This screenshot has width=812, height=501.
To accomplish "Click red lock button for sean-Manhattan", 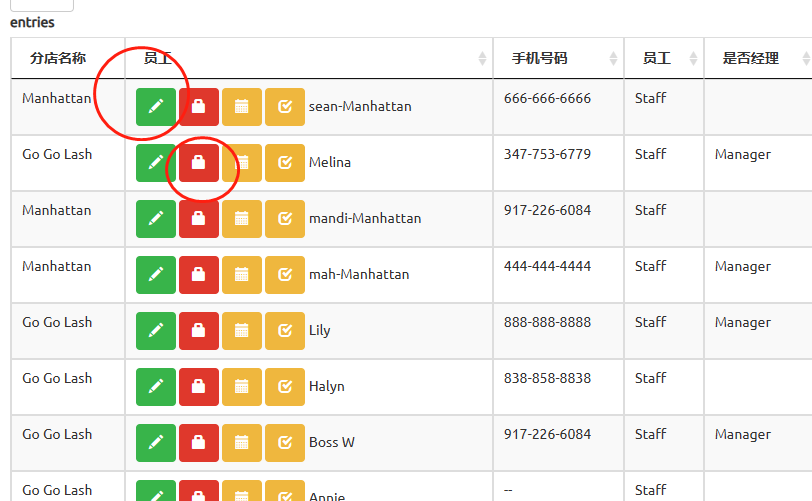I will tap(199, 107).
